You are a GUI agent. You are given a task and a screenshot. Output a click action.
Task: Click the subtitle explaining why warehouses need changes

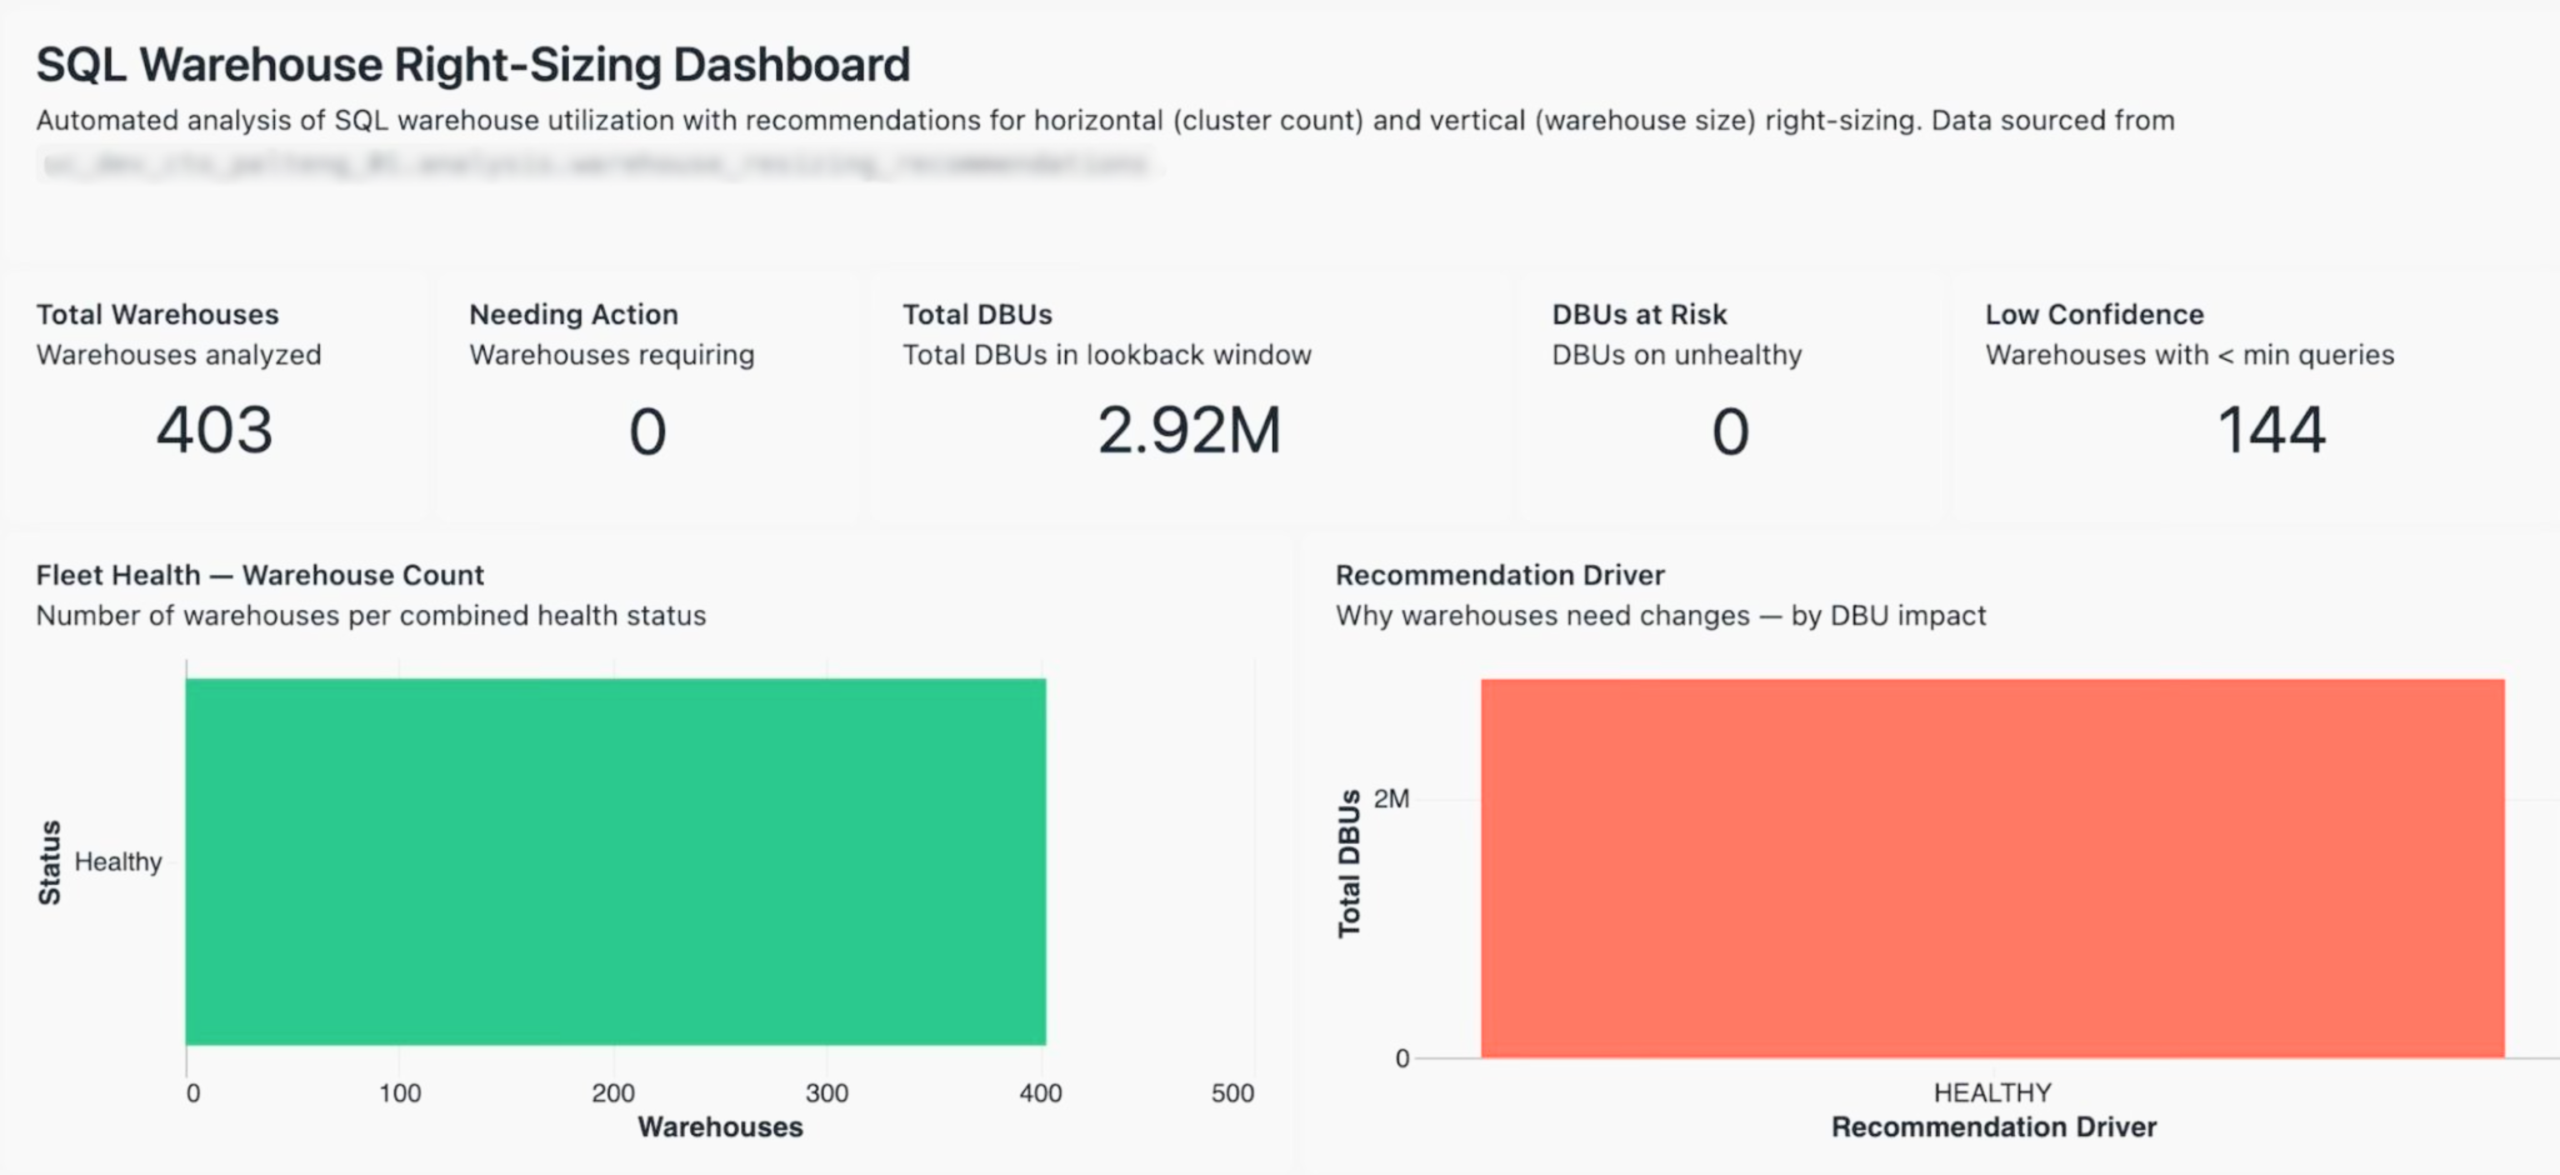pos(1660,615)
